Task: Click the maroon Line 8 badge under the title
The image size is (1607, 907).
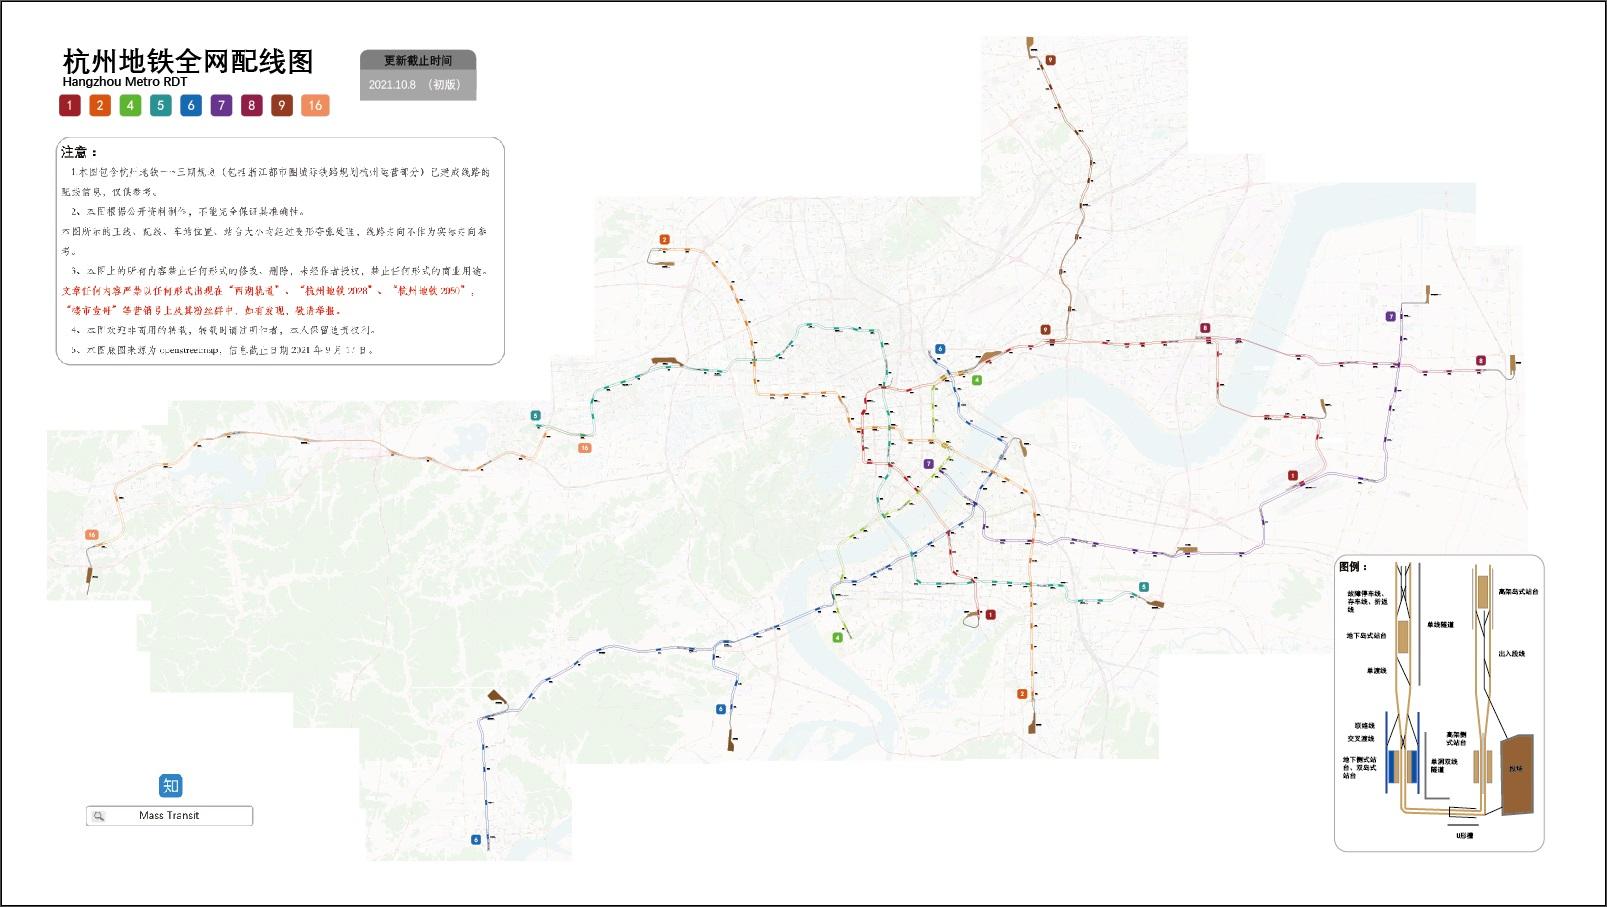Action: pos(251,105)
